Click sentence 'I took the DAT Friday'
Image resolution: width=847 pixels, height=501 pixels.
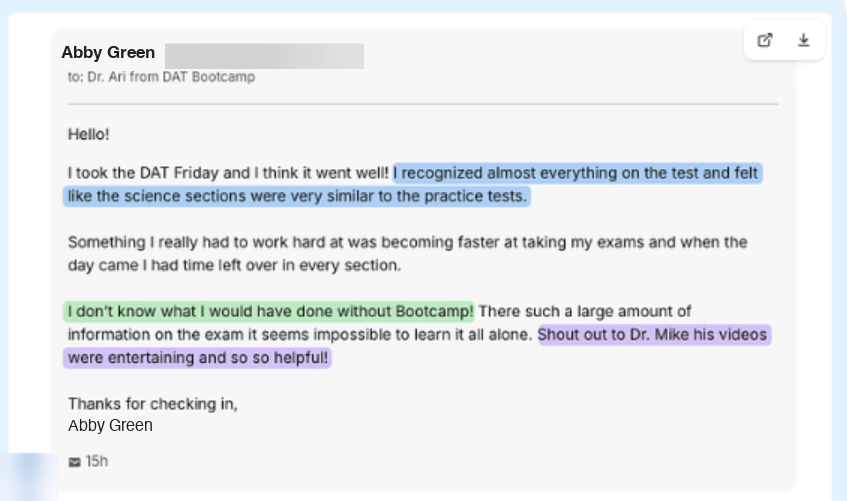click(228, 173)
